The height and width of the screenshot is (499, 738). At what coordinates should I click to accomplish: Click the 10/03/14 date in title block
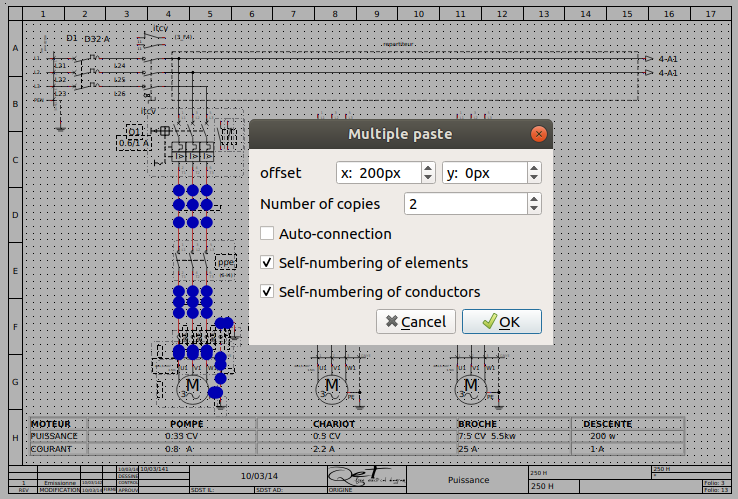(259, 476)
